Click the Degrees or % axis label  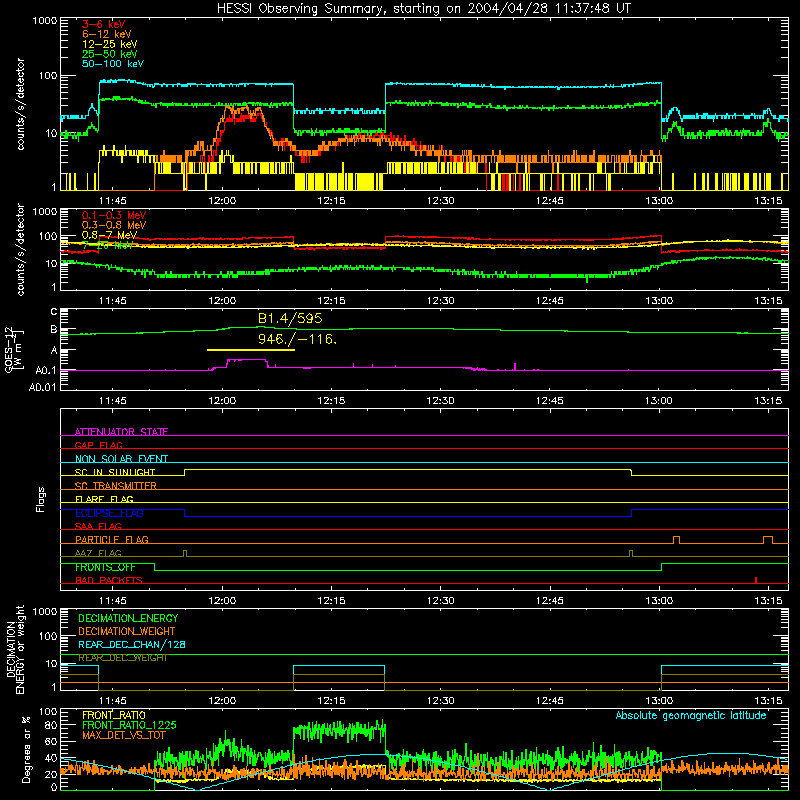pyautogui.click(x=26, y=750)
